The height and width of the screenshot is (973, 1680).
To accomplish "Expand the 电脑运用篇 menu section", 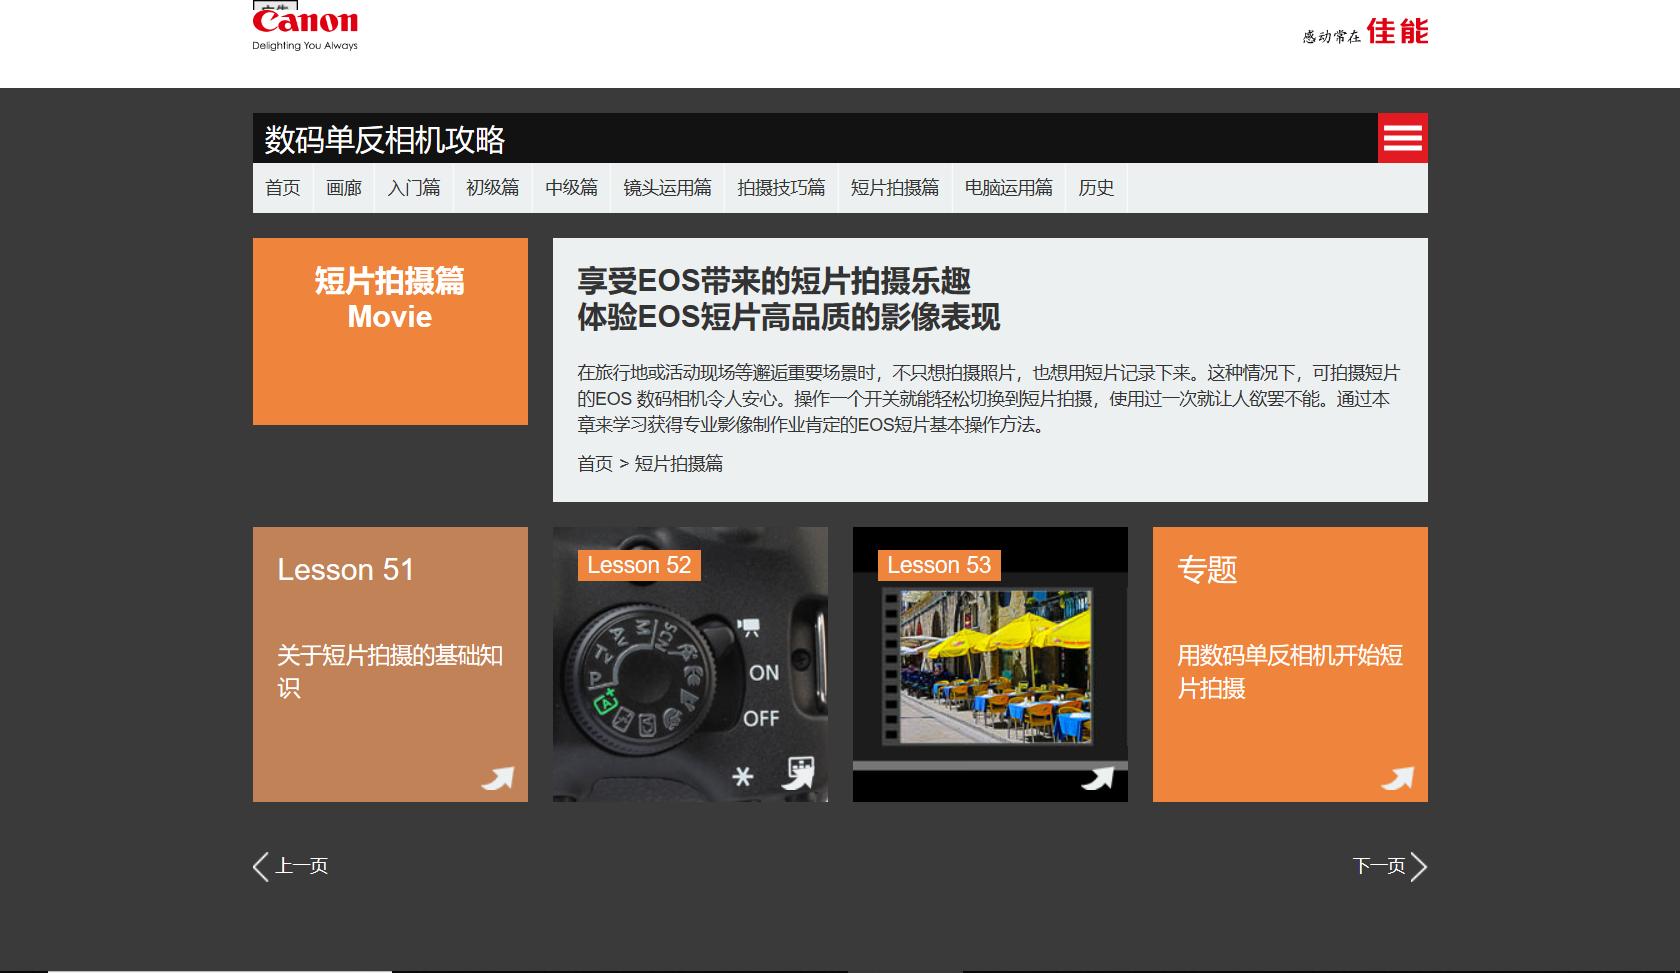I will pos(1008,187).
